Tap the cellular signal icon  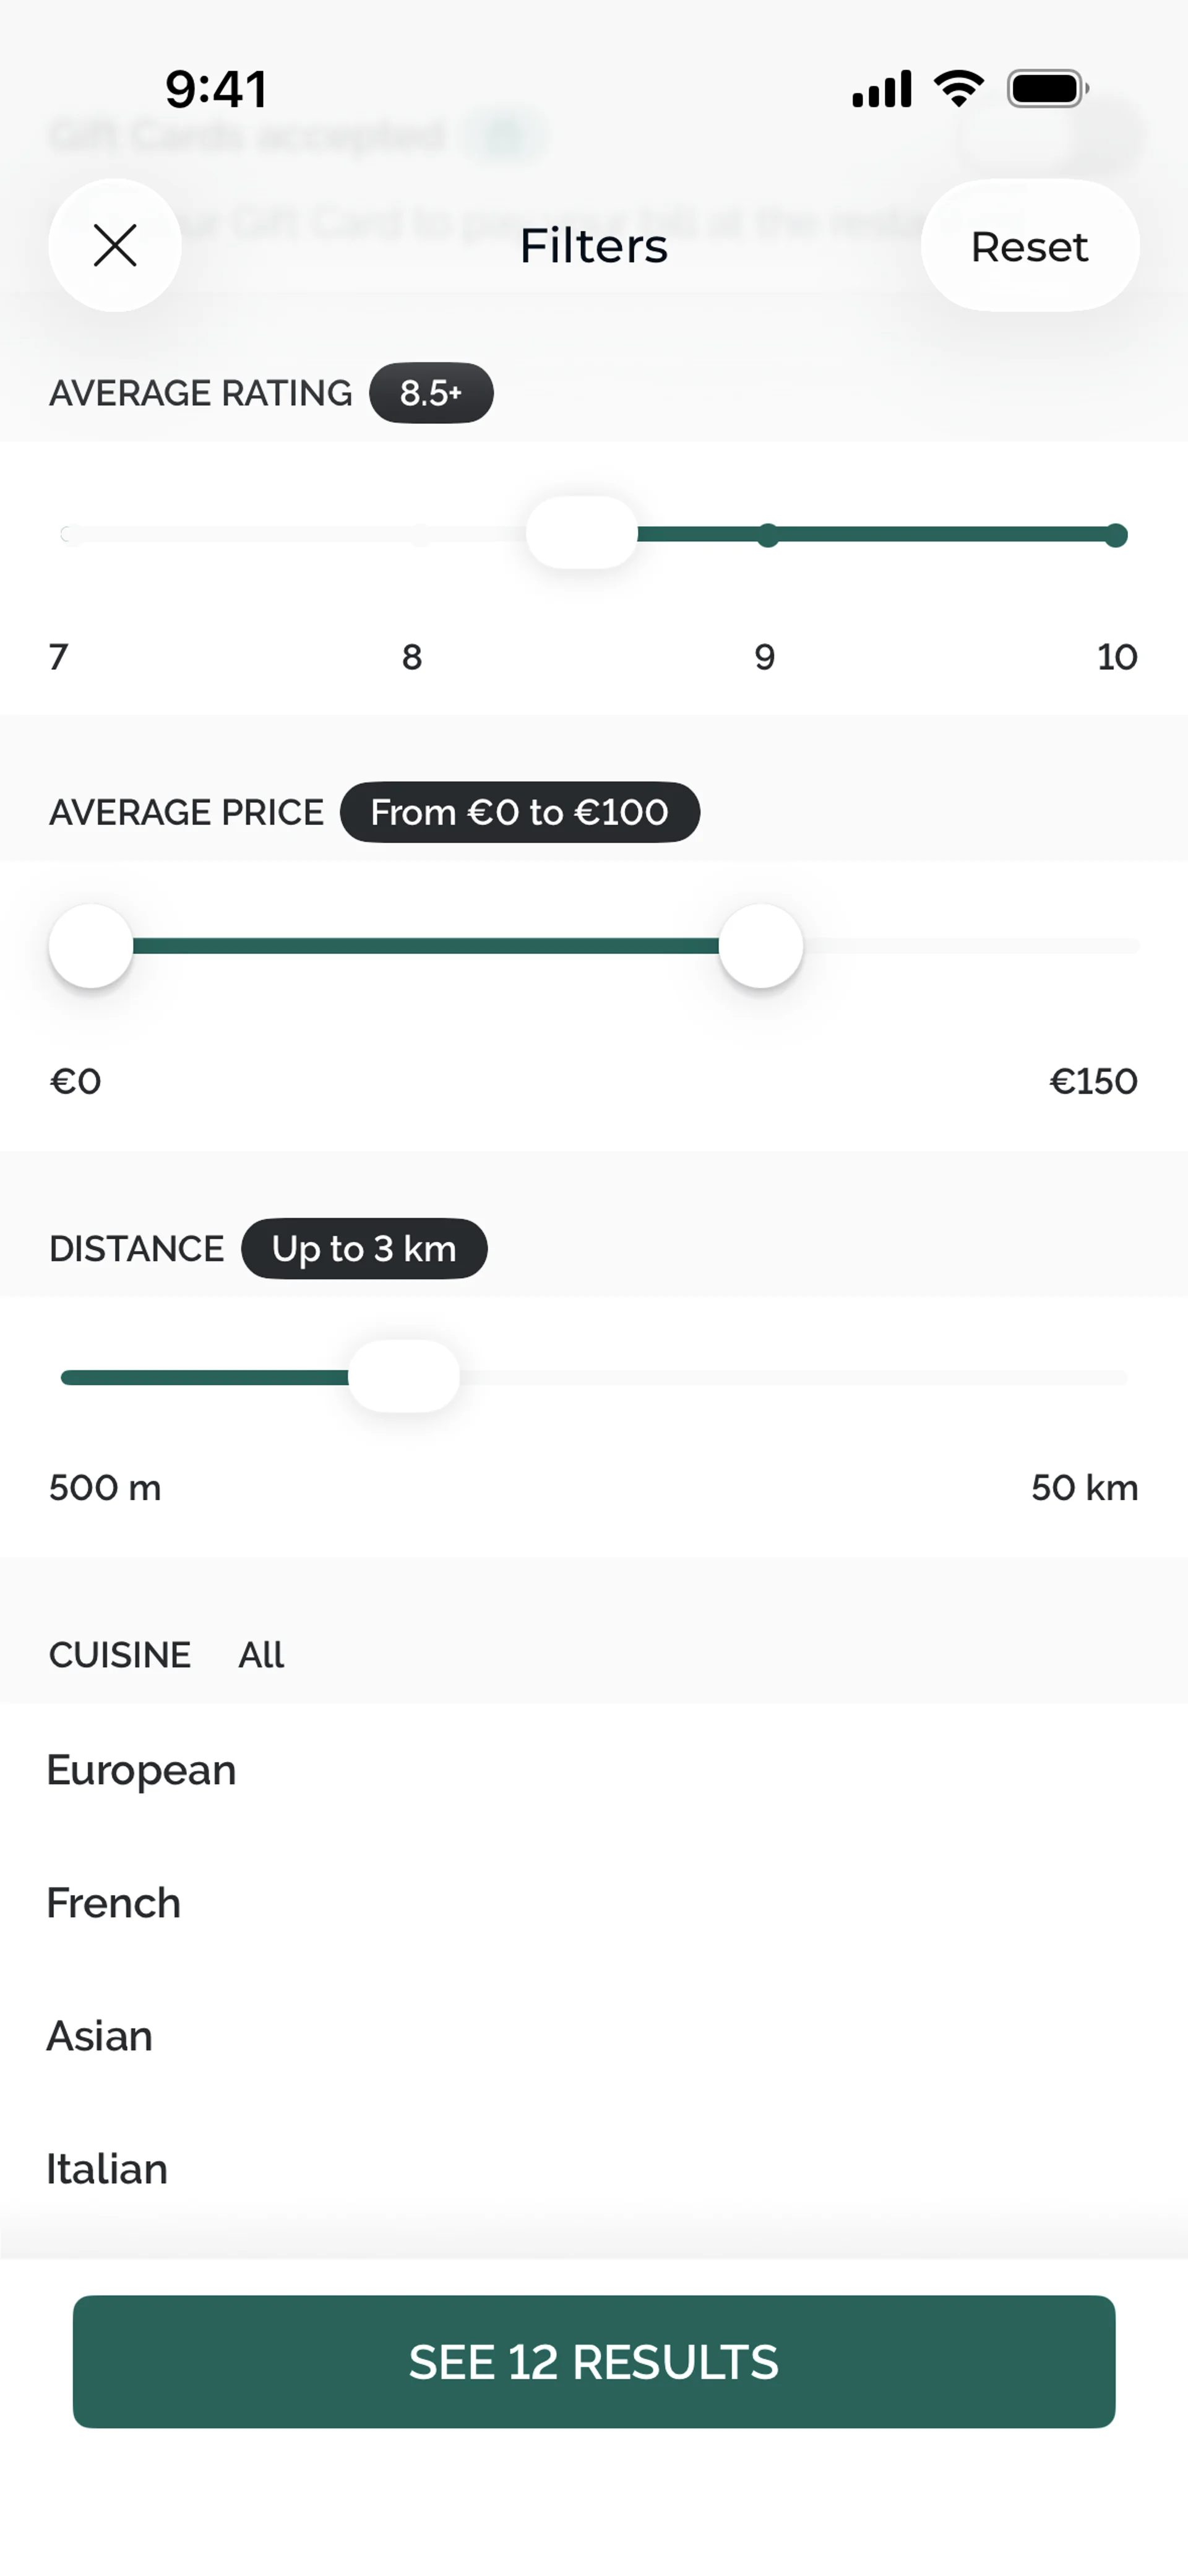(881, 89)
